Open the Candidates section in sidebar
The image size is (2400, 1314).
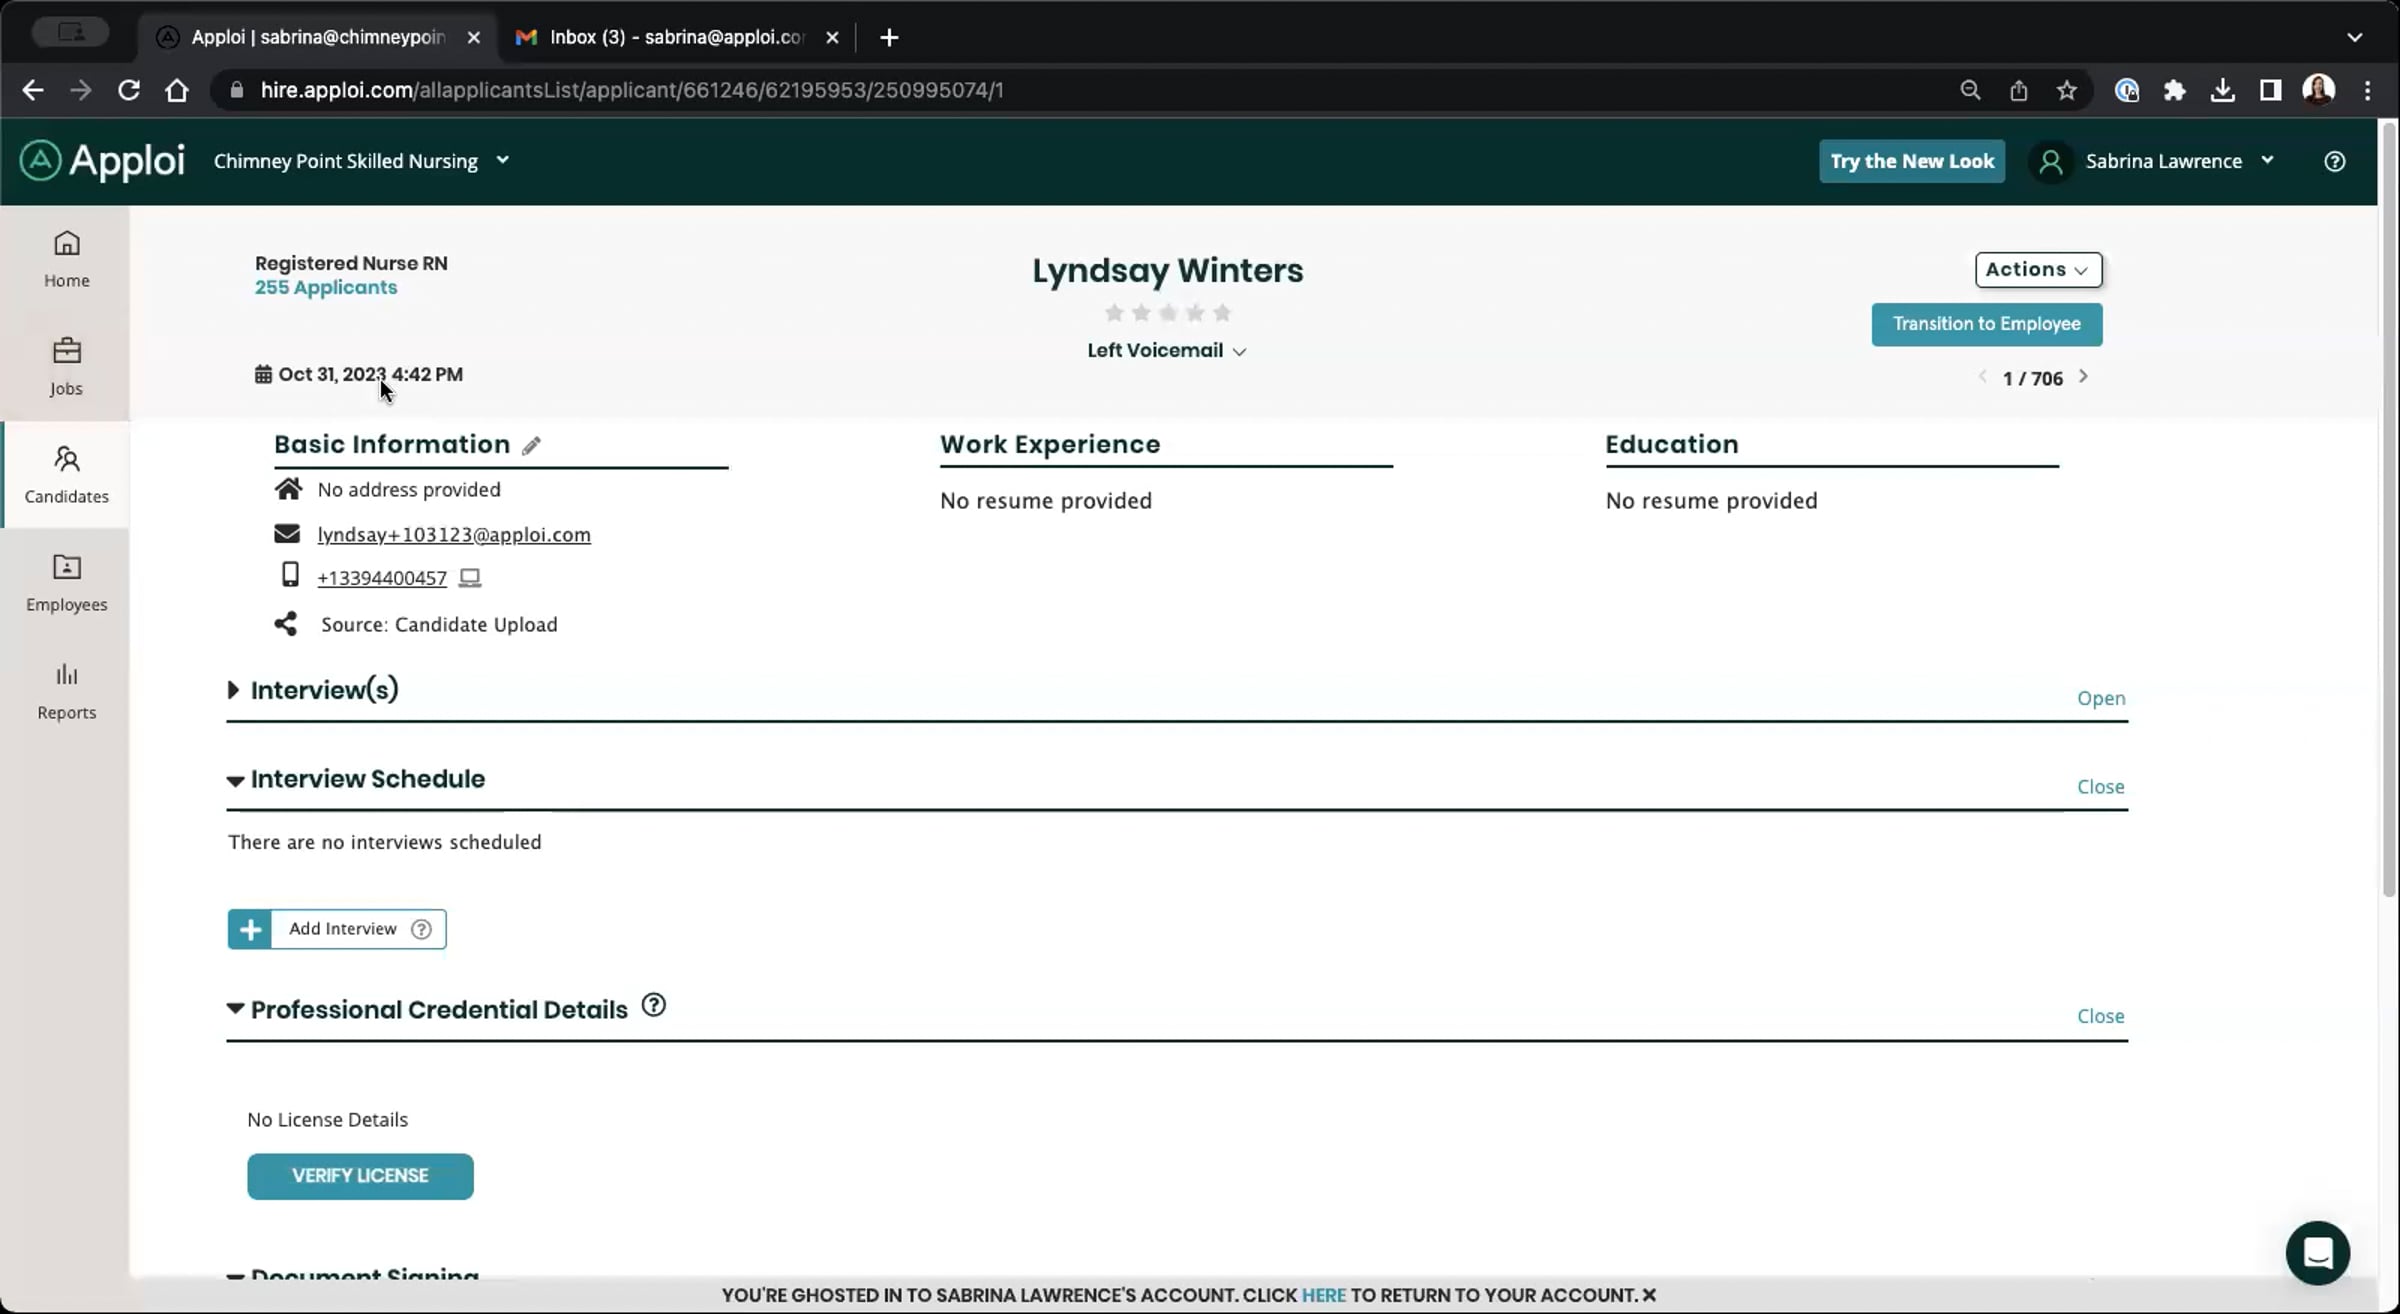(x=66, y=474)
